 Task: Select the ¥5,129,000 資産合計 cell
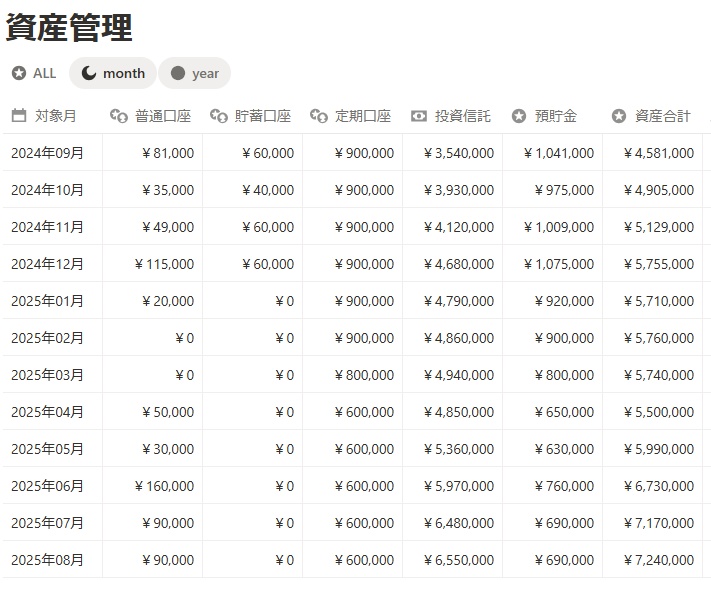point(653,227)
